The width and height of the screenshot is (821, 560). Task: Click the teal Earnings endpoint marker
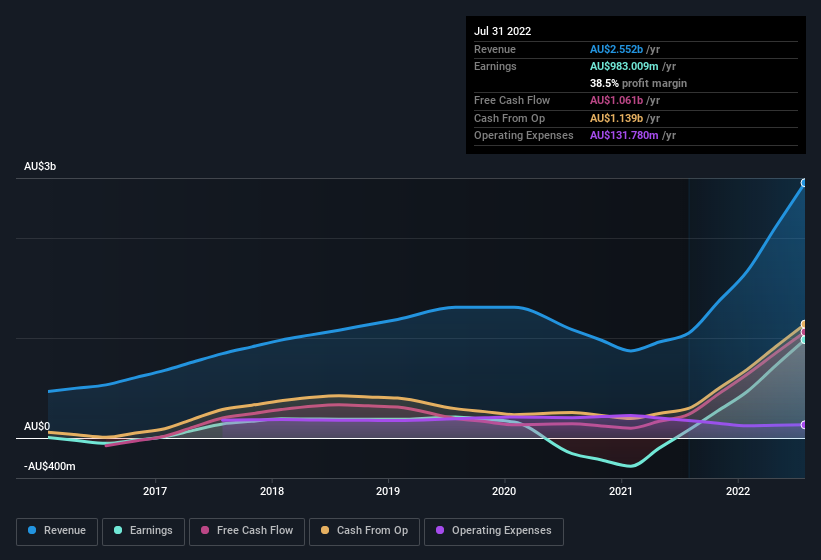[x=804, y=340]
